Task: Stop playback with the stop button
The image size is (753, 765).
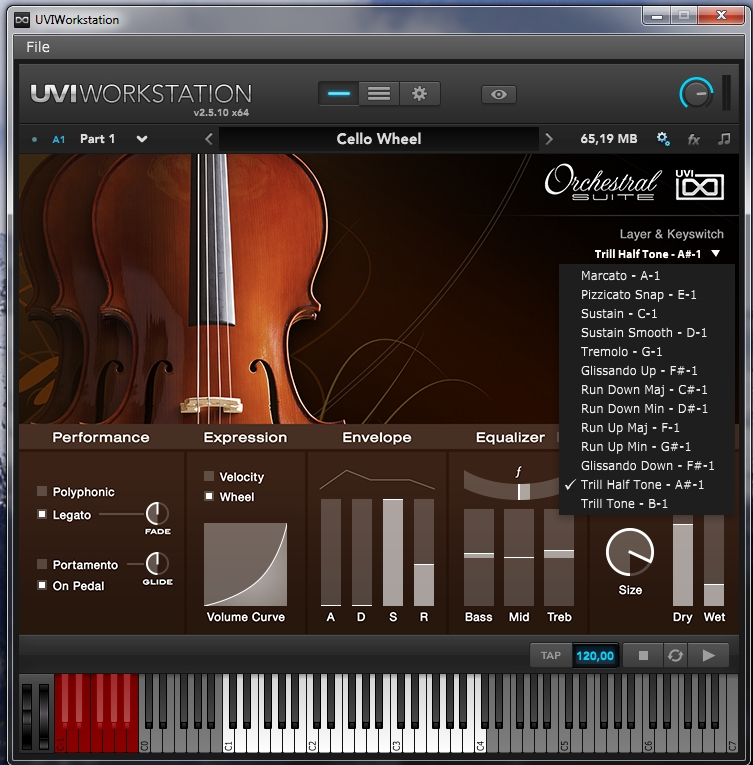Action: tap(643, 656)
